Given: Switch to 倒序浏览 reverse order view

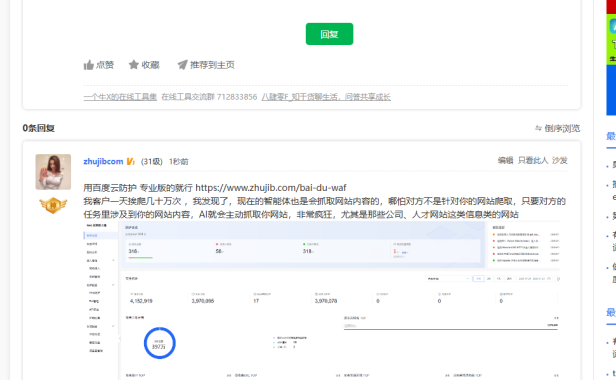Looking at the screenshot, I should 557,128.
